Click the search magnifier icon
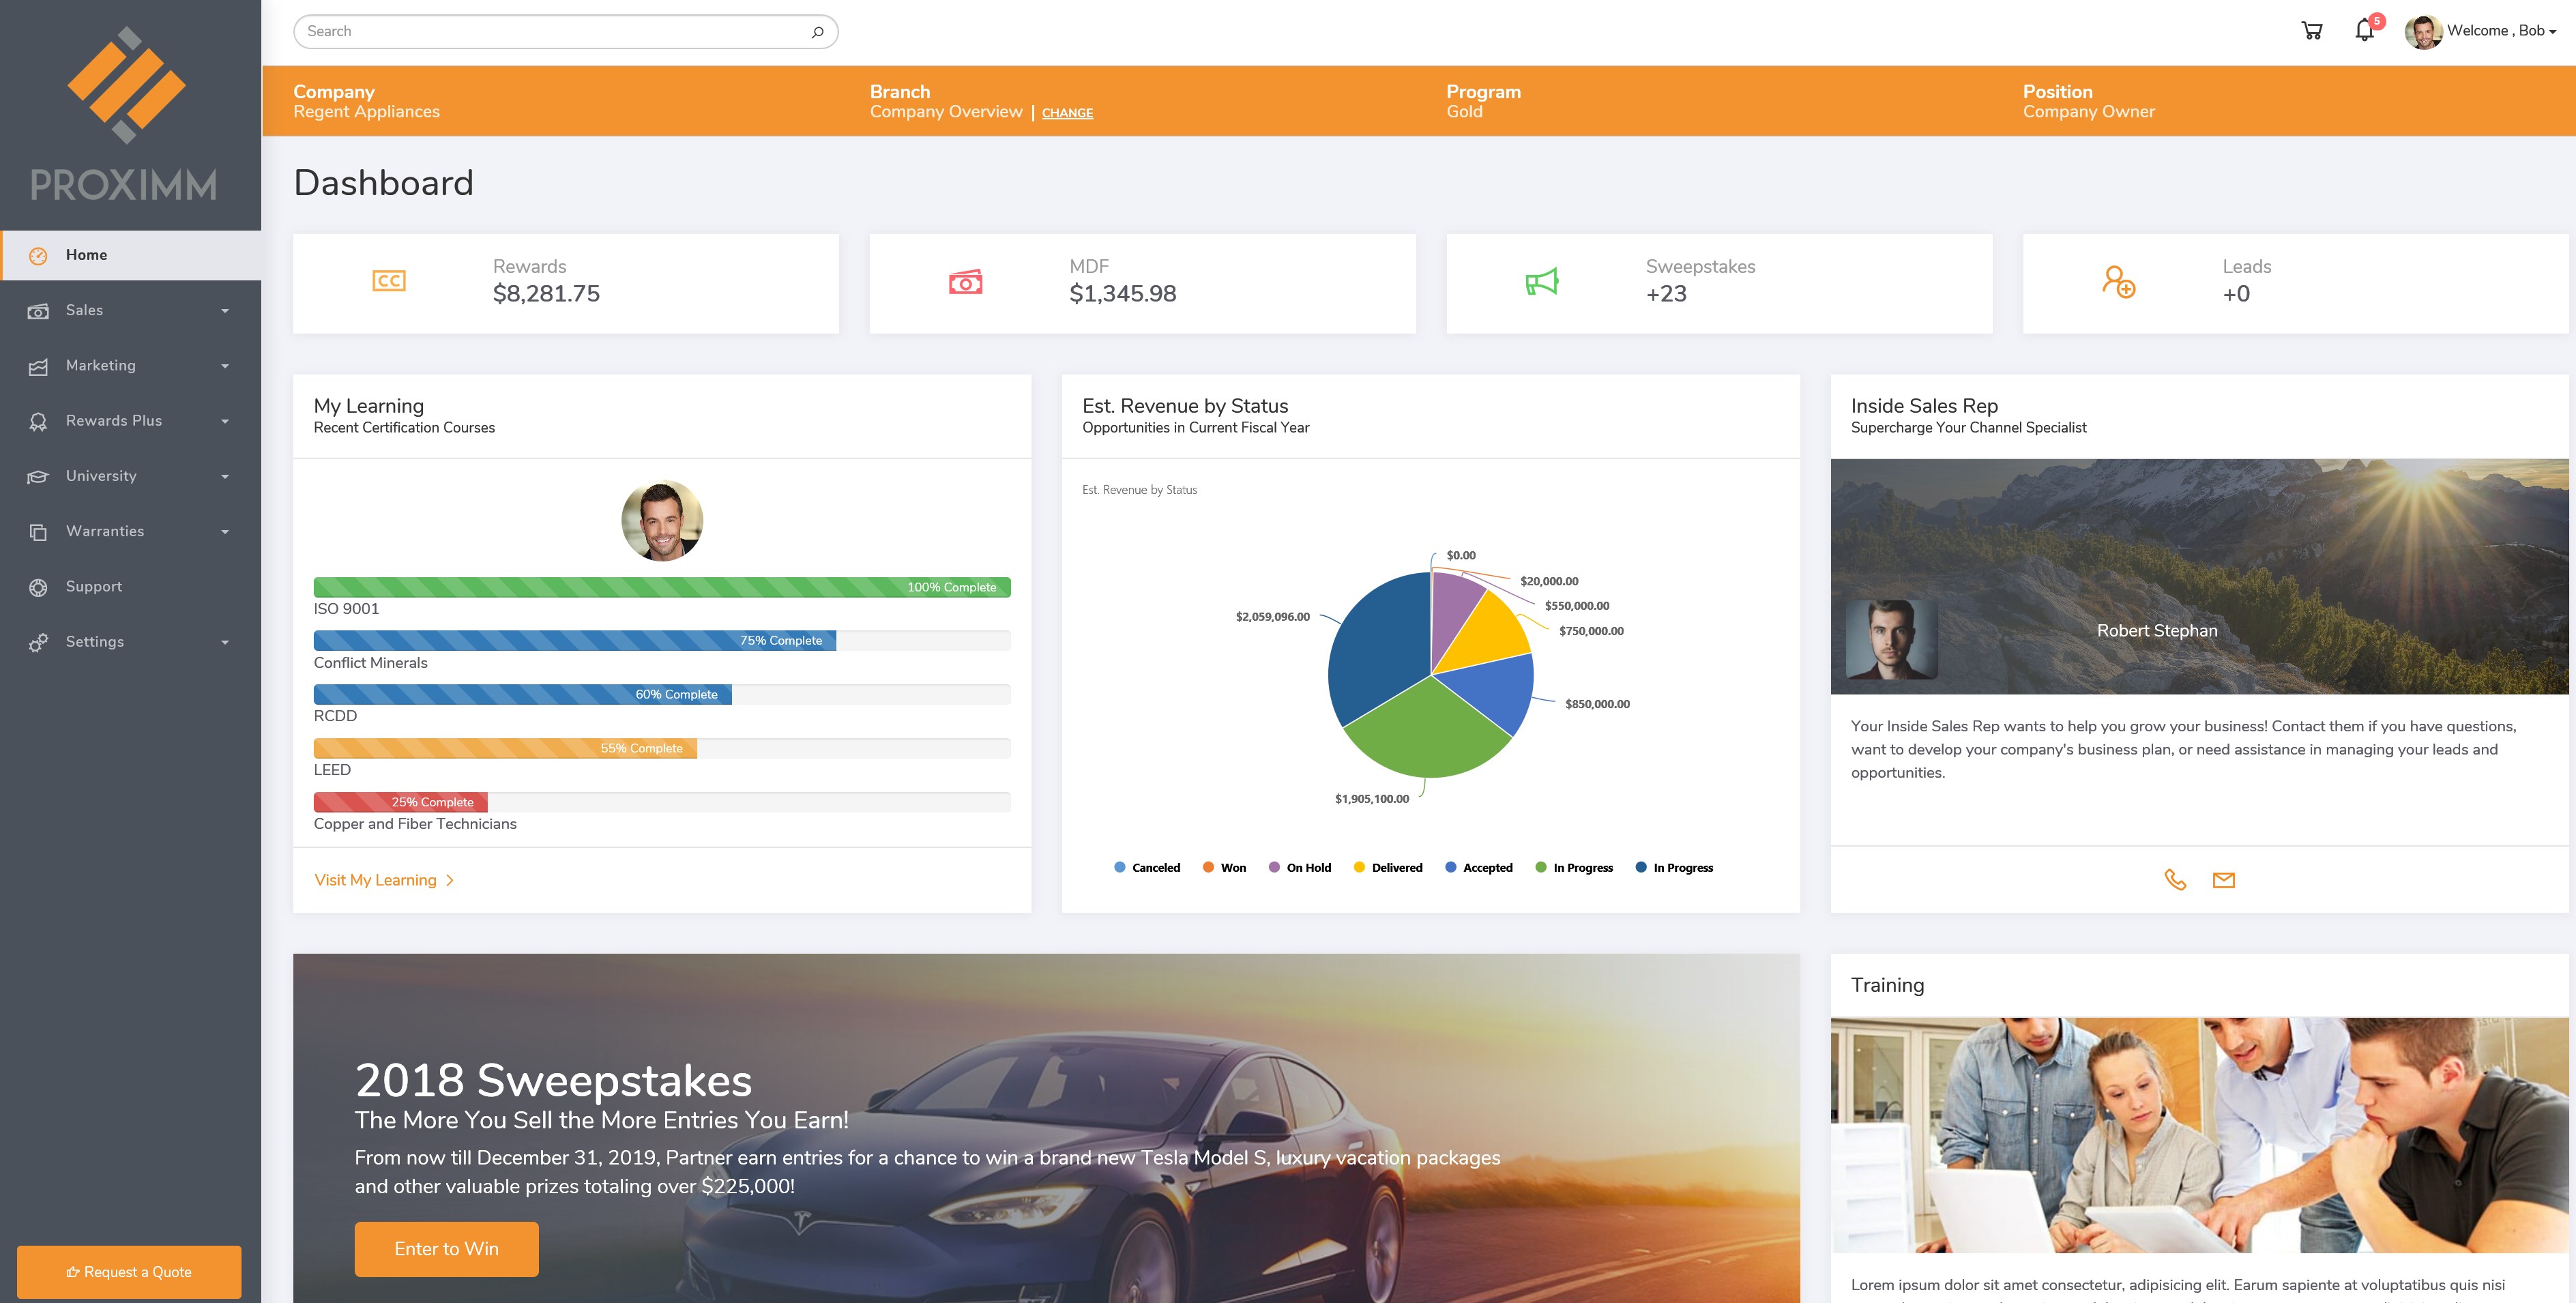Viewport: 2576px width, 1303px height. (x=817, y=32)
